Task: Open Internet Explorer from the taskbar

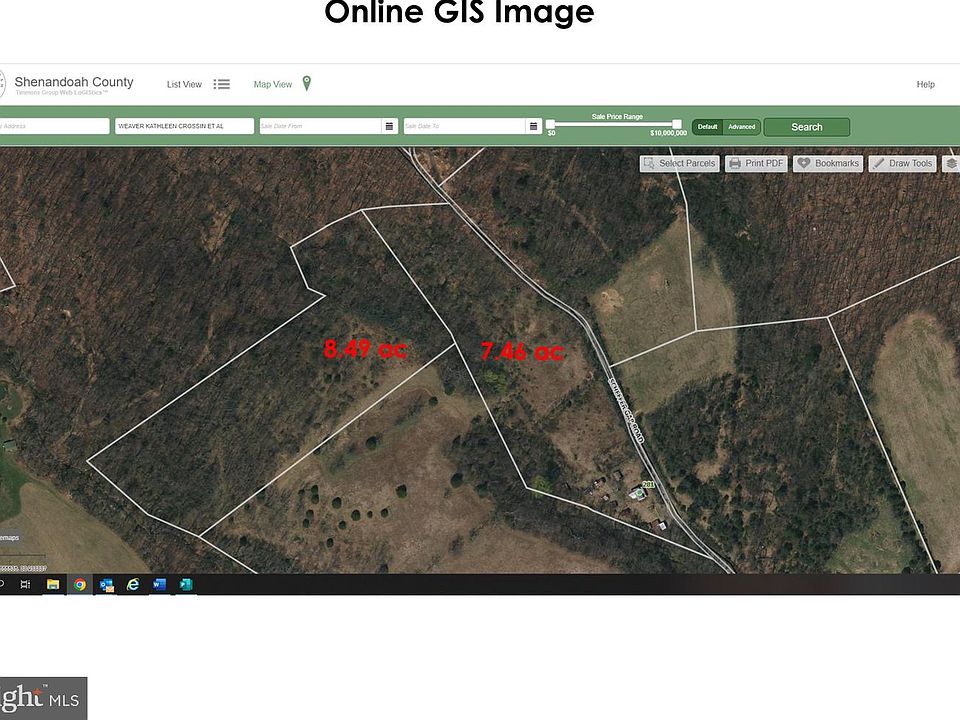Action: [x=132, y=585]
